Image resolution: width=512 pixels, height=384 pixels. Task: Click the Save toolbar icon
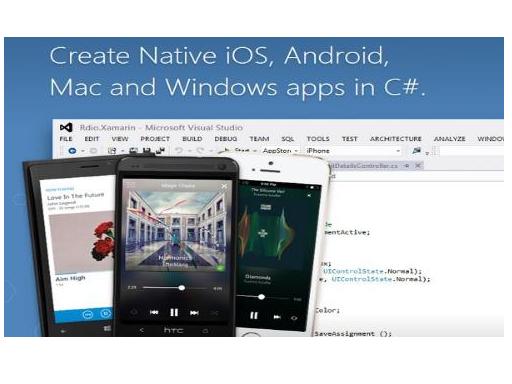(146, 151)
